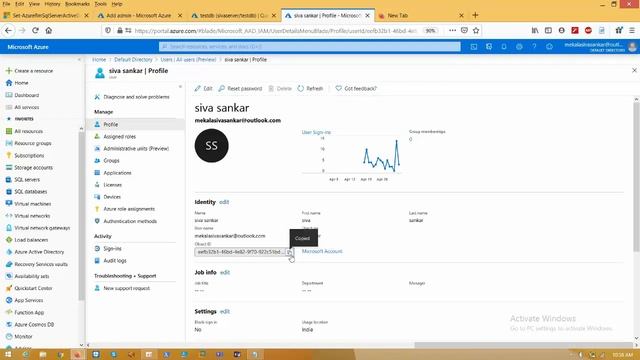Click Refresh in the profile toolbar
640x360 pixels.
310,89
